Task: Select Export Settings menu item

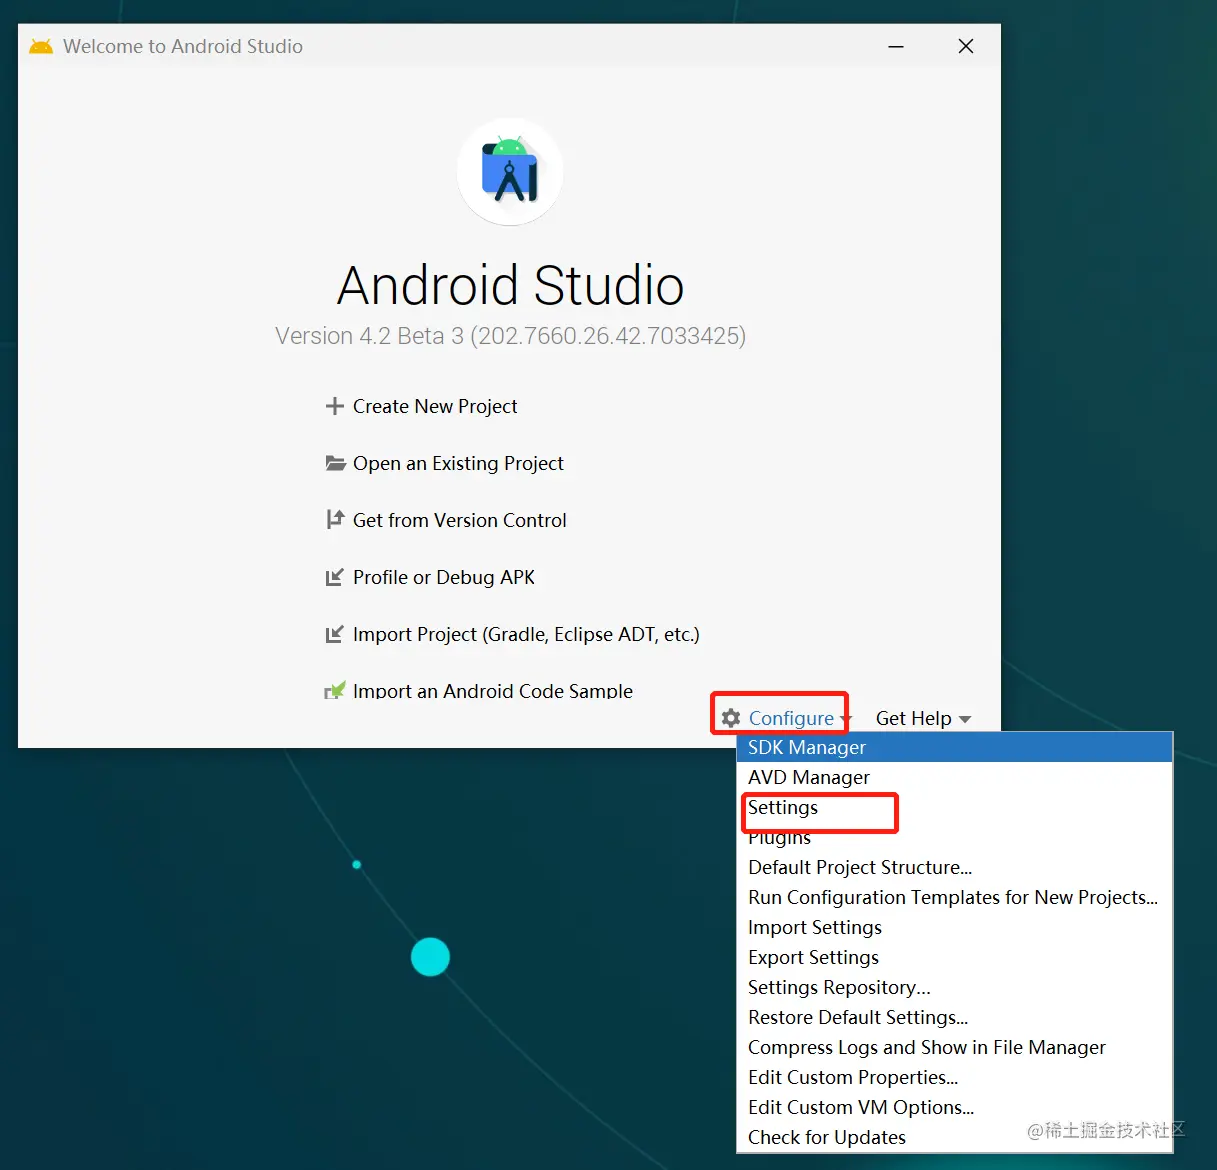Action: [x=954, y=957]
